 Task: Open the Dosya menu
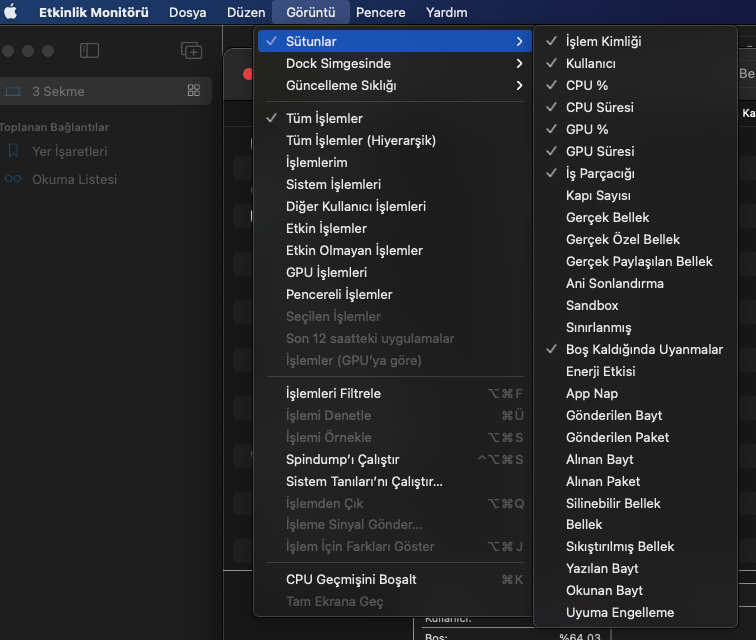click(188, 12)
